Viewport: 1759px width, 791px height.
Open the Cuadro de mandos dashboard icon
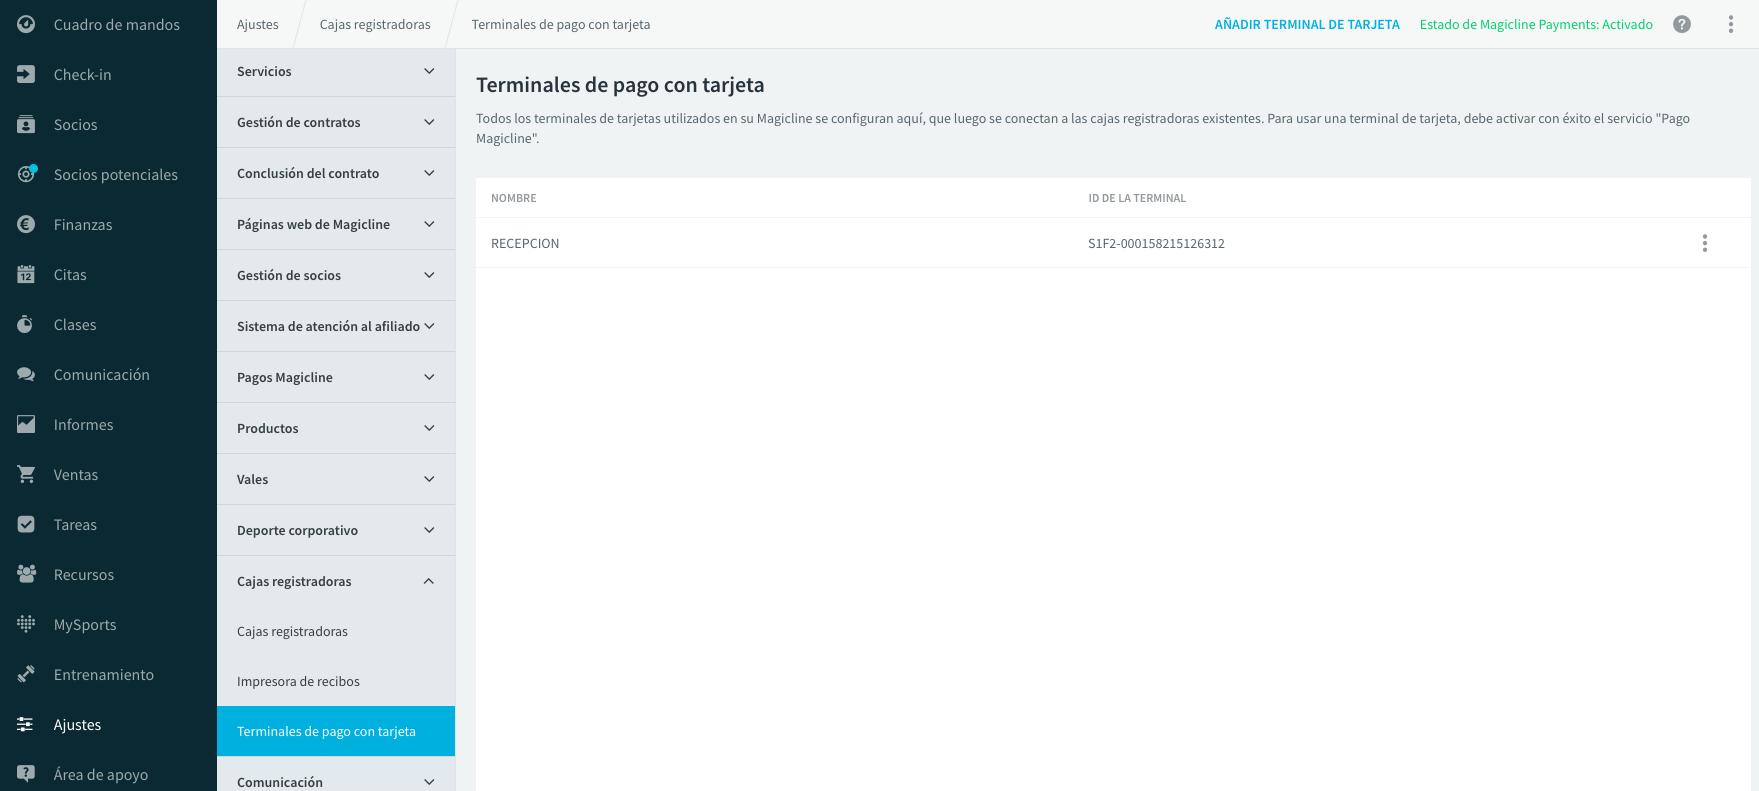point(26,24)
